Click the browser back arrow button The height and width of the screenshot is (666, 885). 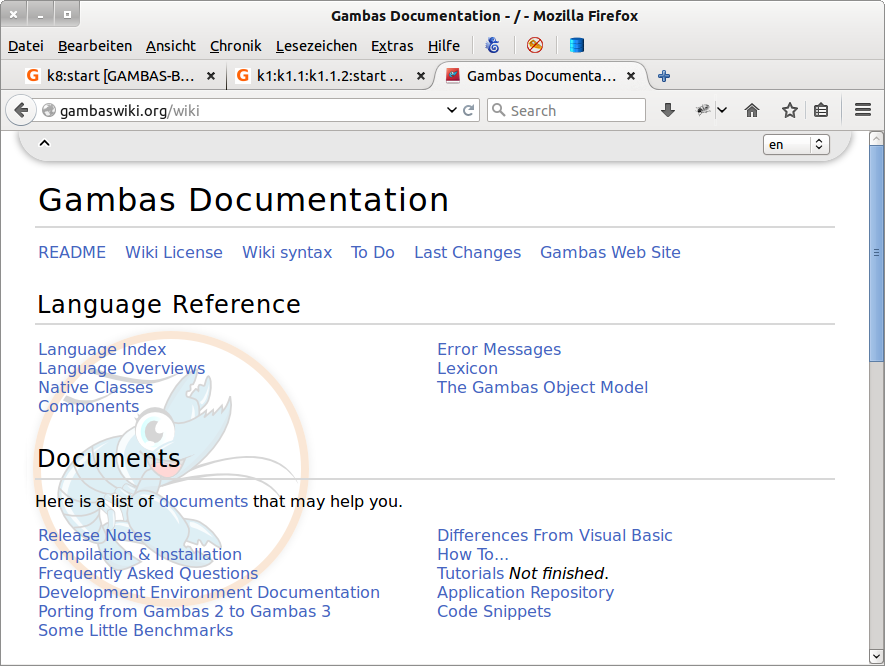pos(20,110)
